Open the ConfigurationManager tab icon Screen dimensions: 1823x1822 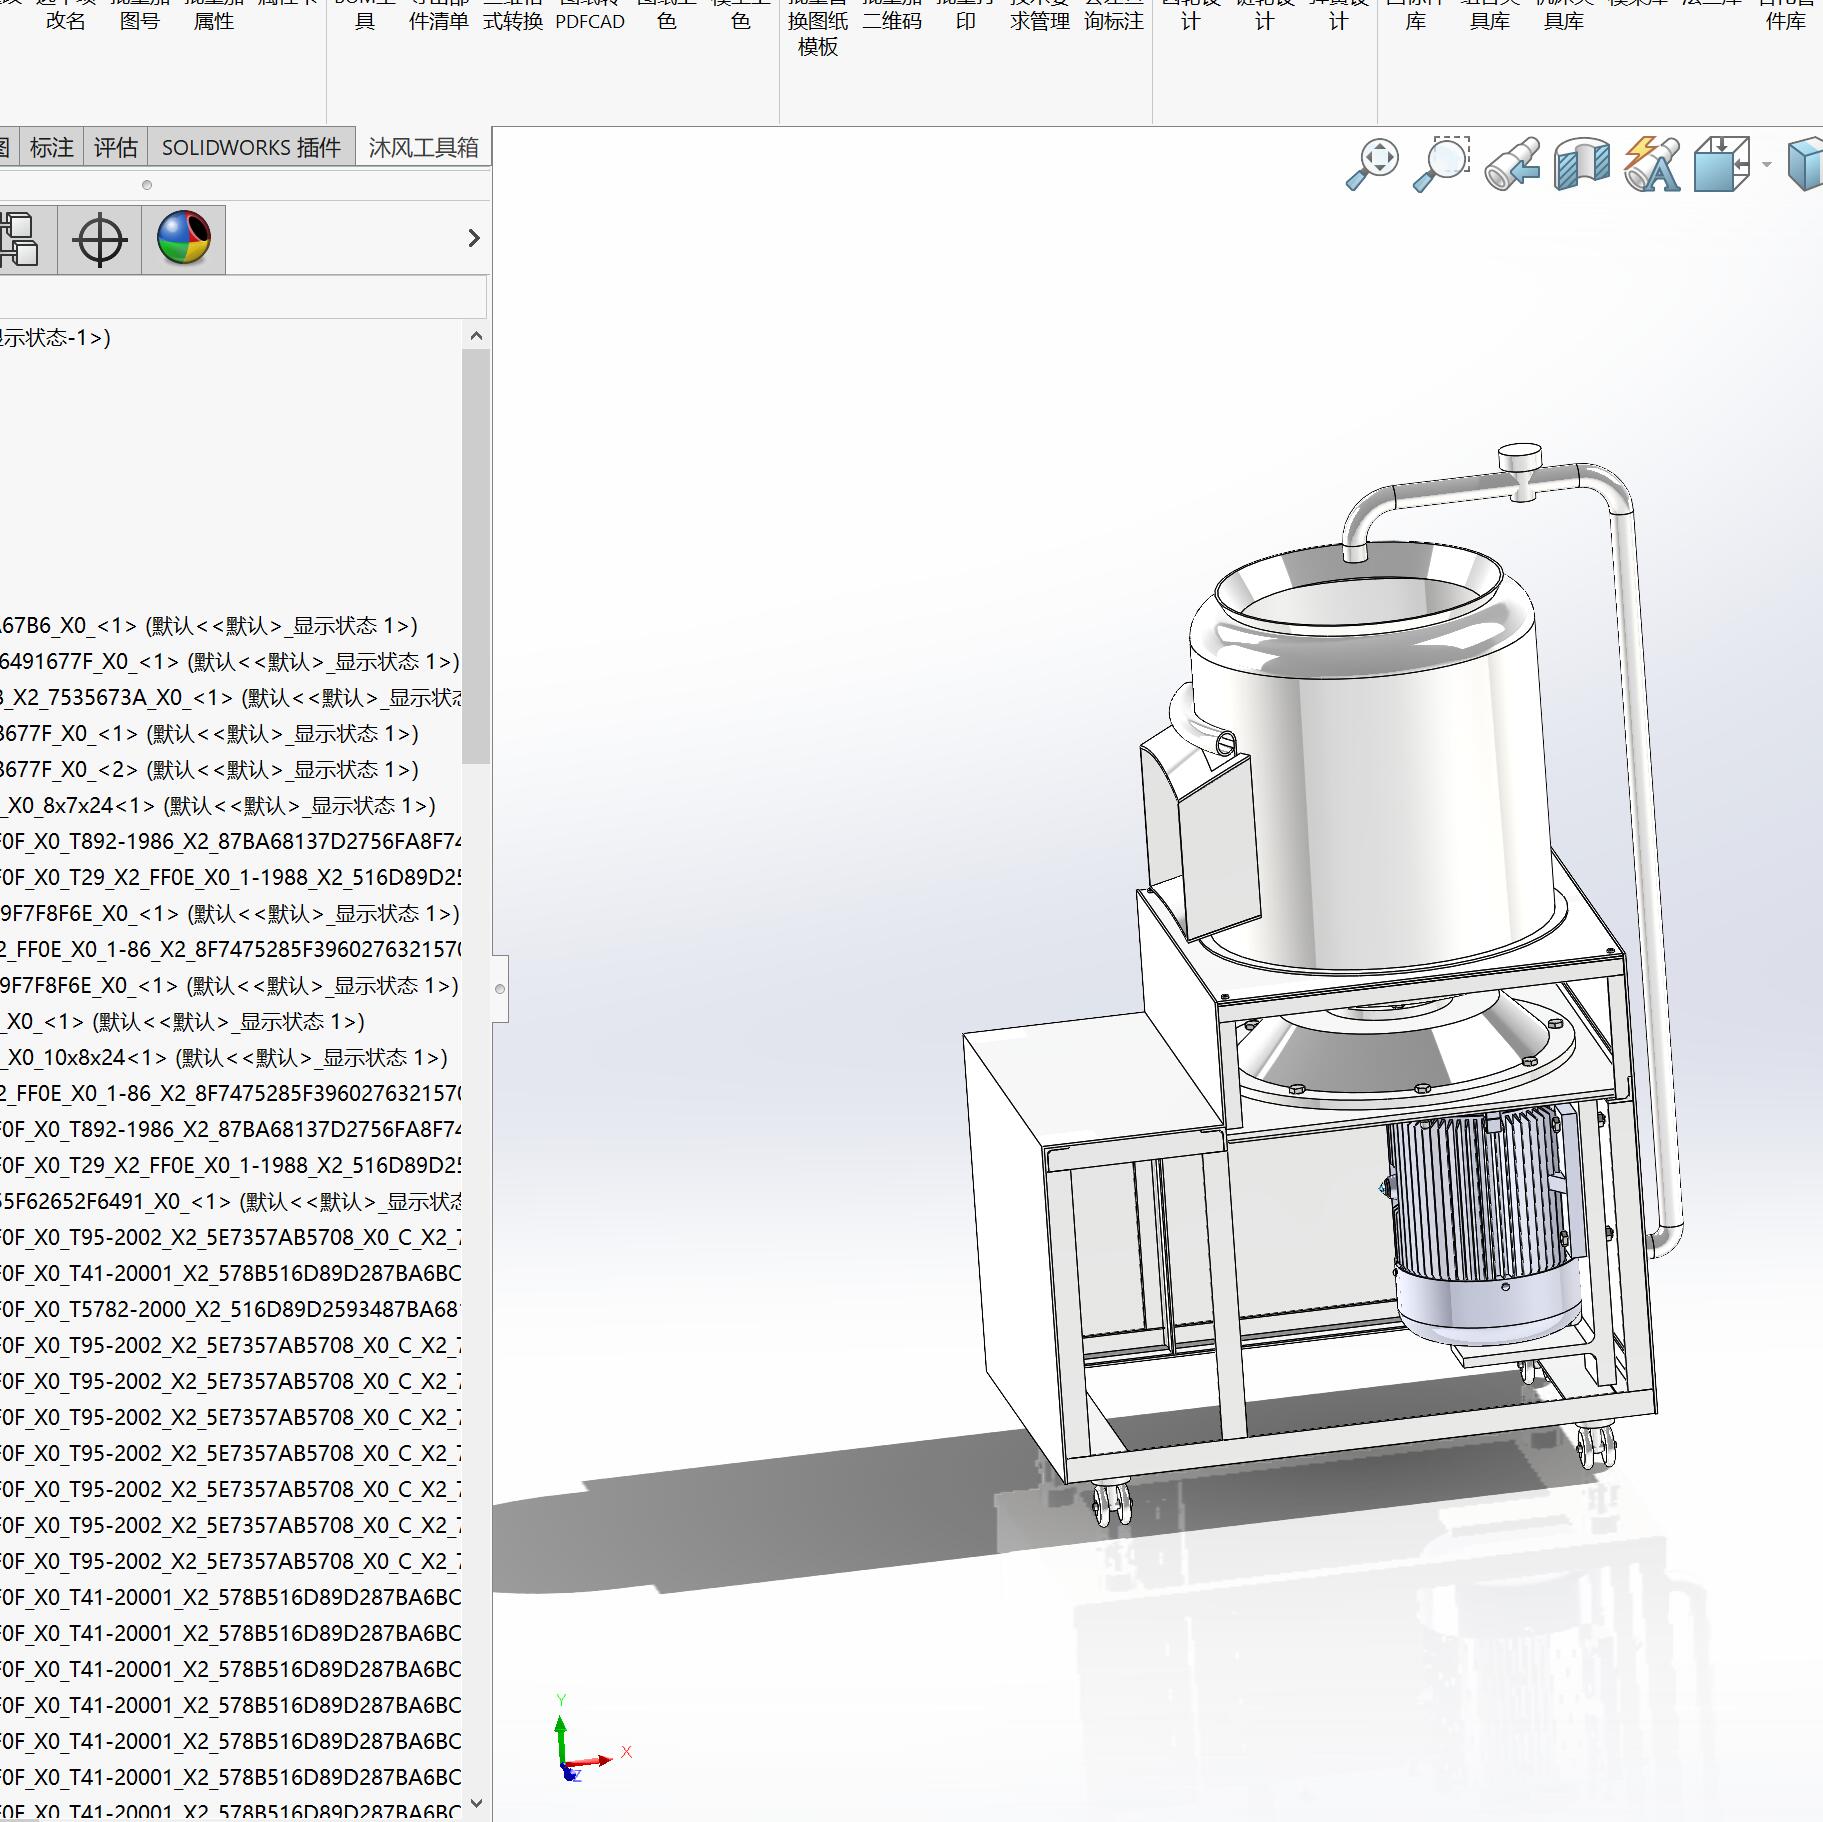pyautogui.click(x=20, y=239)
